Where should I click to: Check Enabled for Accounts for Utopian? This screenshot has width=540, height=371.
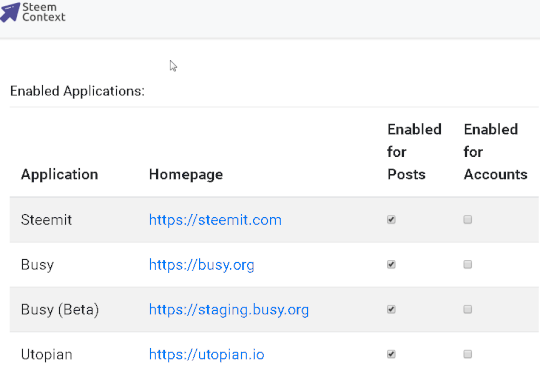point(468,354)
